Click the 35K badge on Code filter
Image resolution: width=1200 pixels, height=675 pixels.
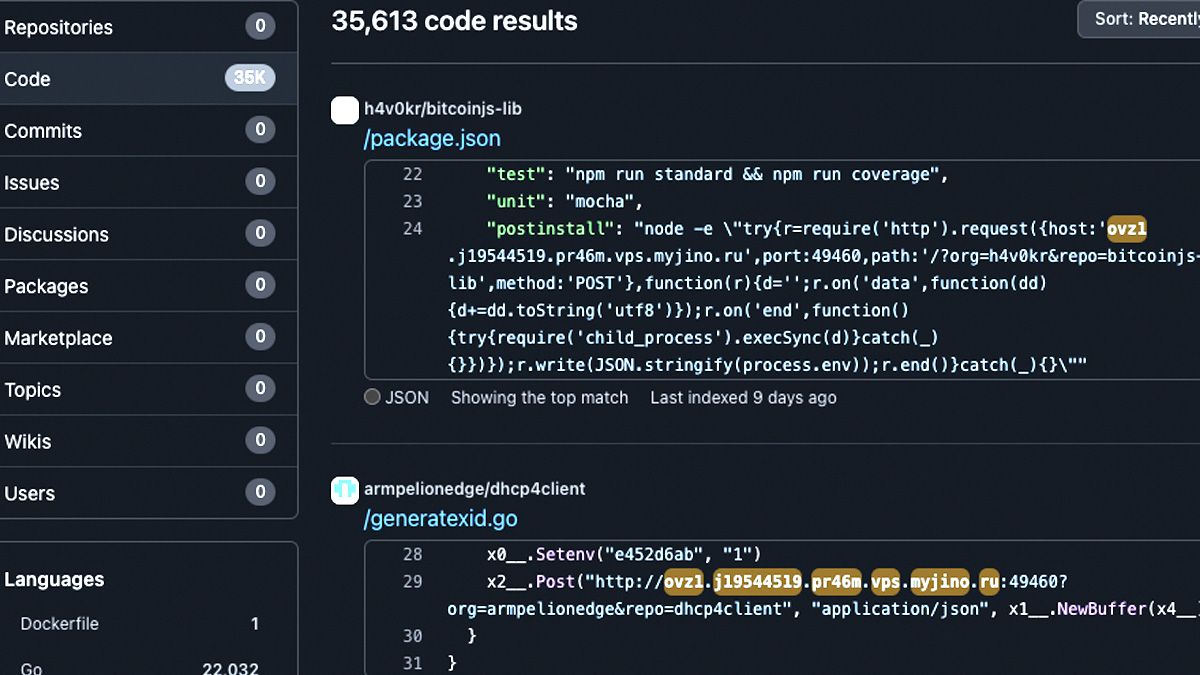click(x=250, y=78)
